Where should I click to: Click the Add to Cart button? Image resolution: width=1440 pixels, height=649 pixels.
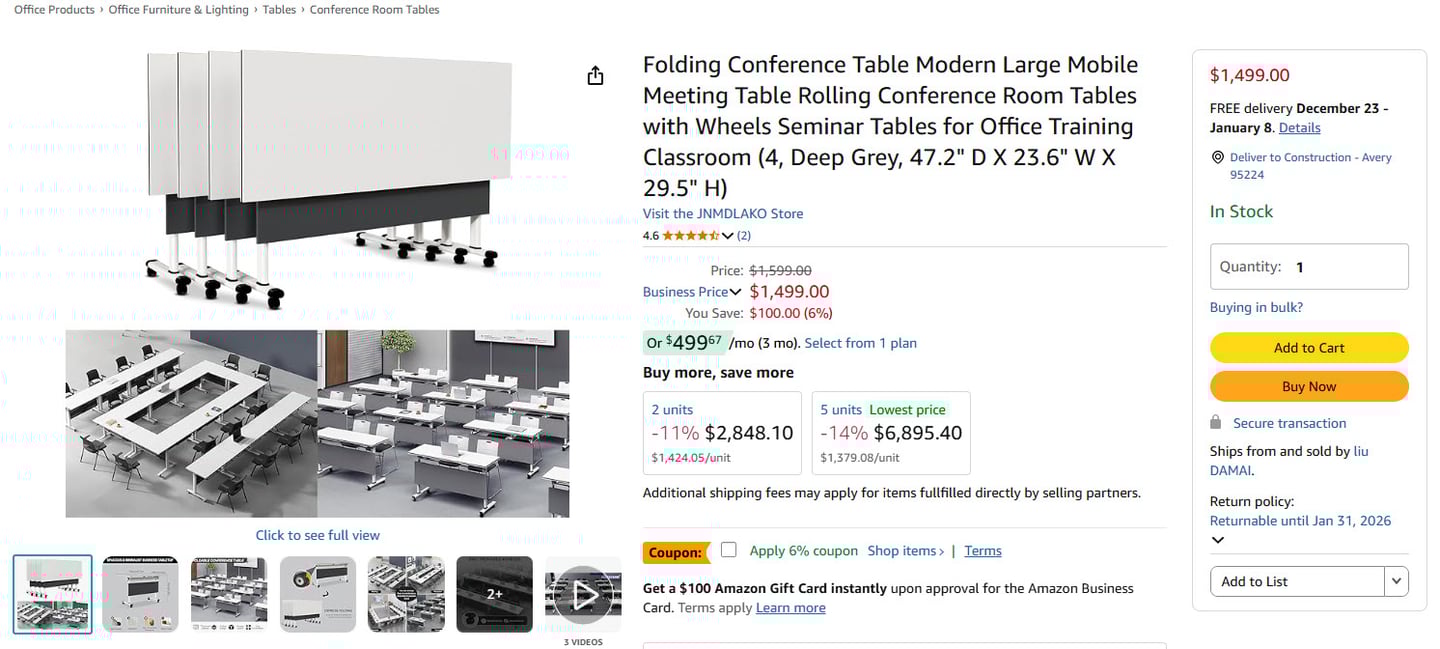click(x=1308, y=348)
